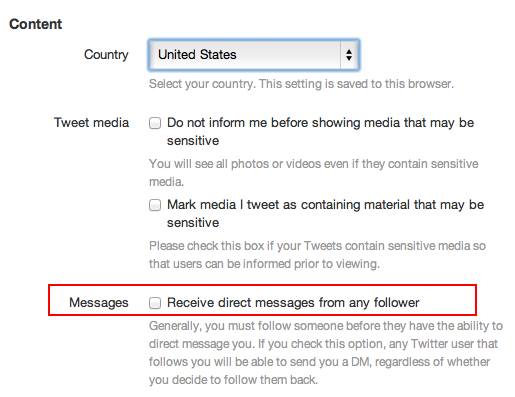Click the word "sensitive" under "Do not inform me"
The width and height of the screenshot is (515, 397).
click(x=193, y=141)
